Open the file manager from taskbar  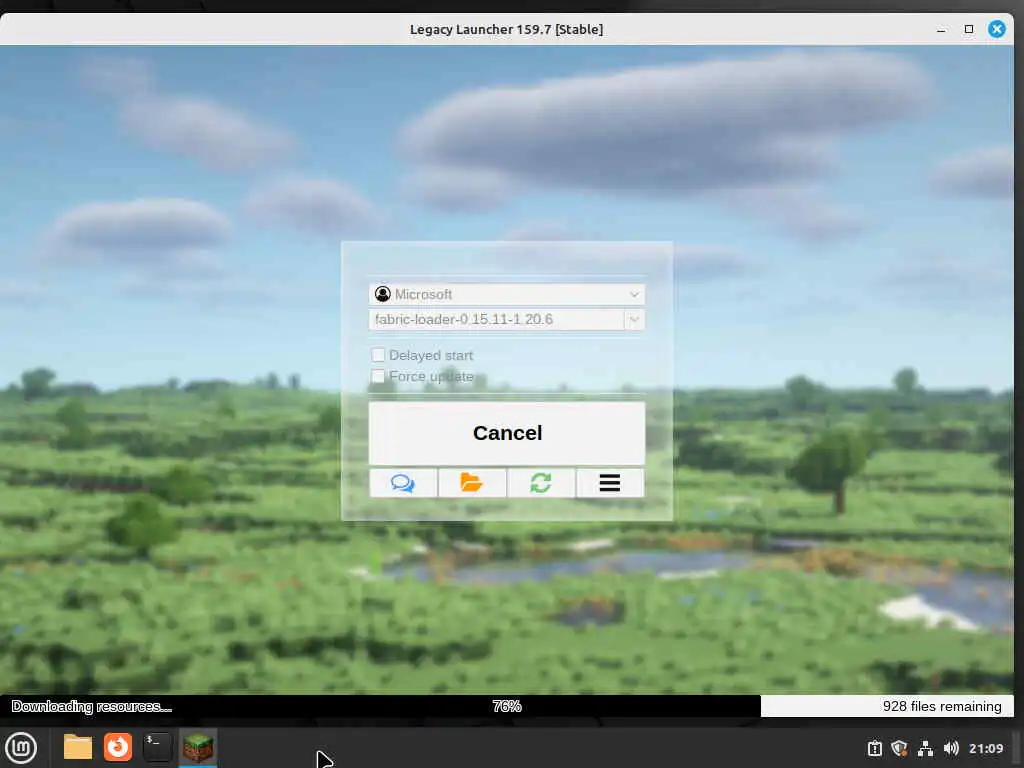78,747
